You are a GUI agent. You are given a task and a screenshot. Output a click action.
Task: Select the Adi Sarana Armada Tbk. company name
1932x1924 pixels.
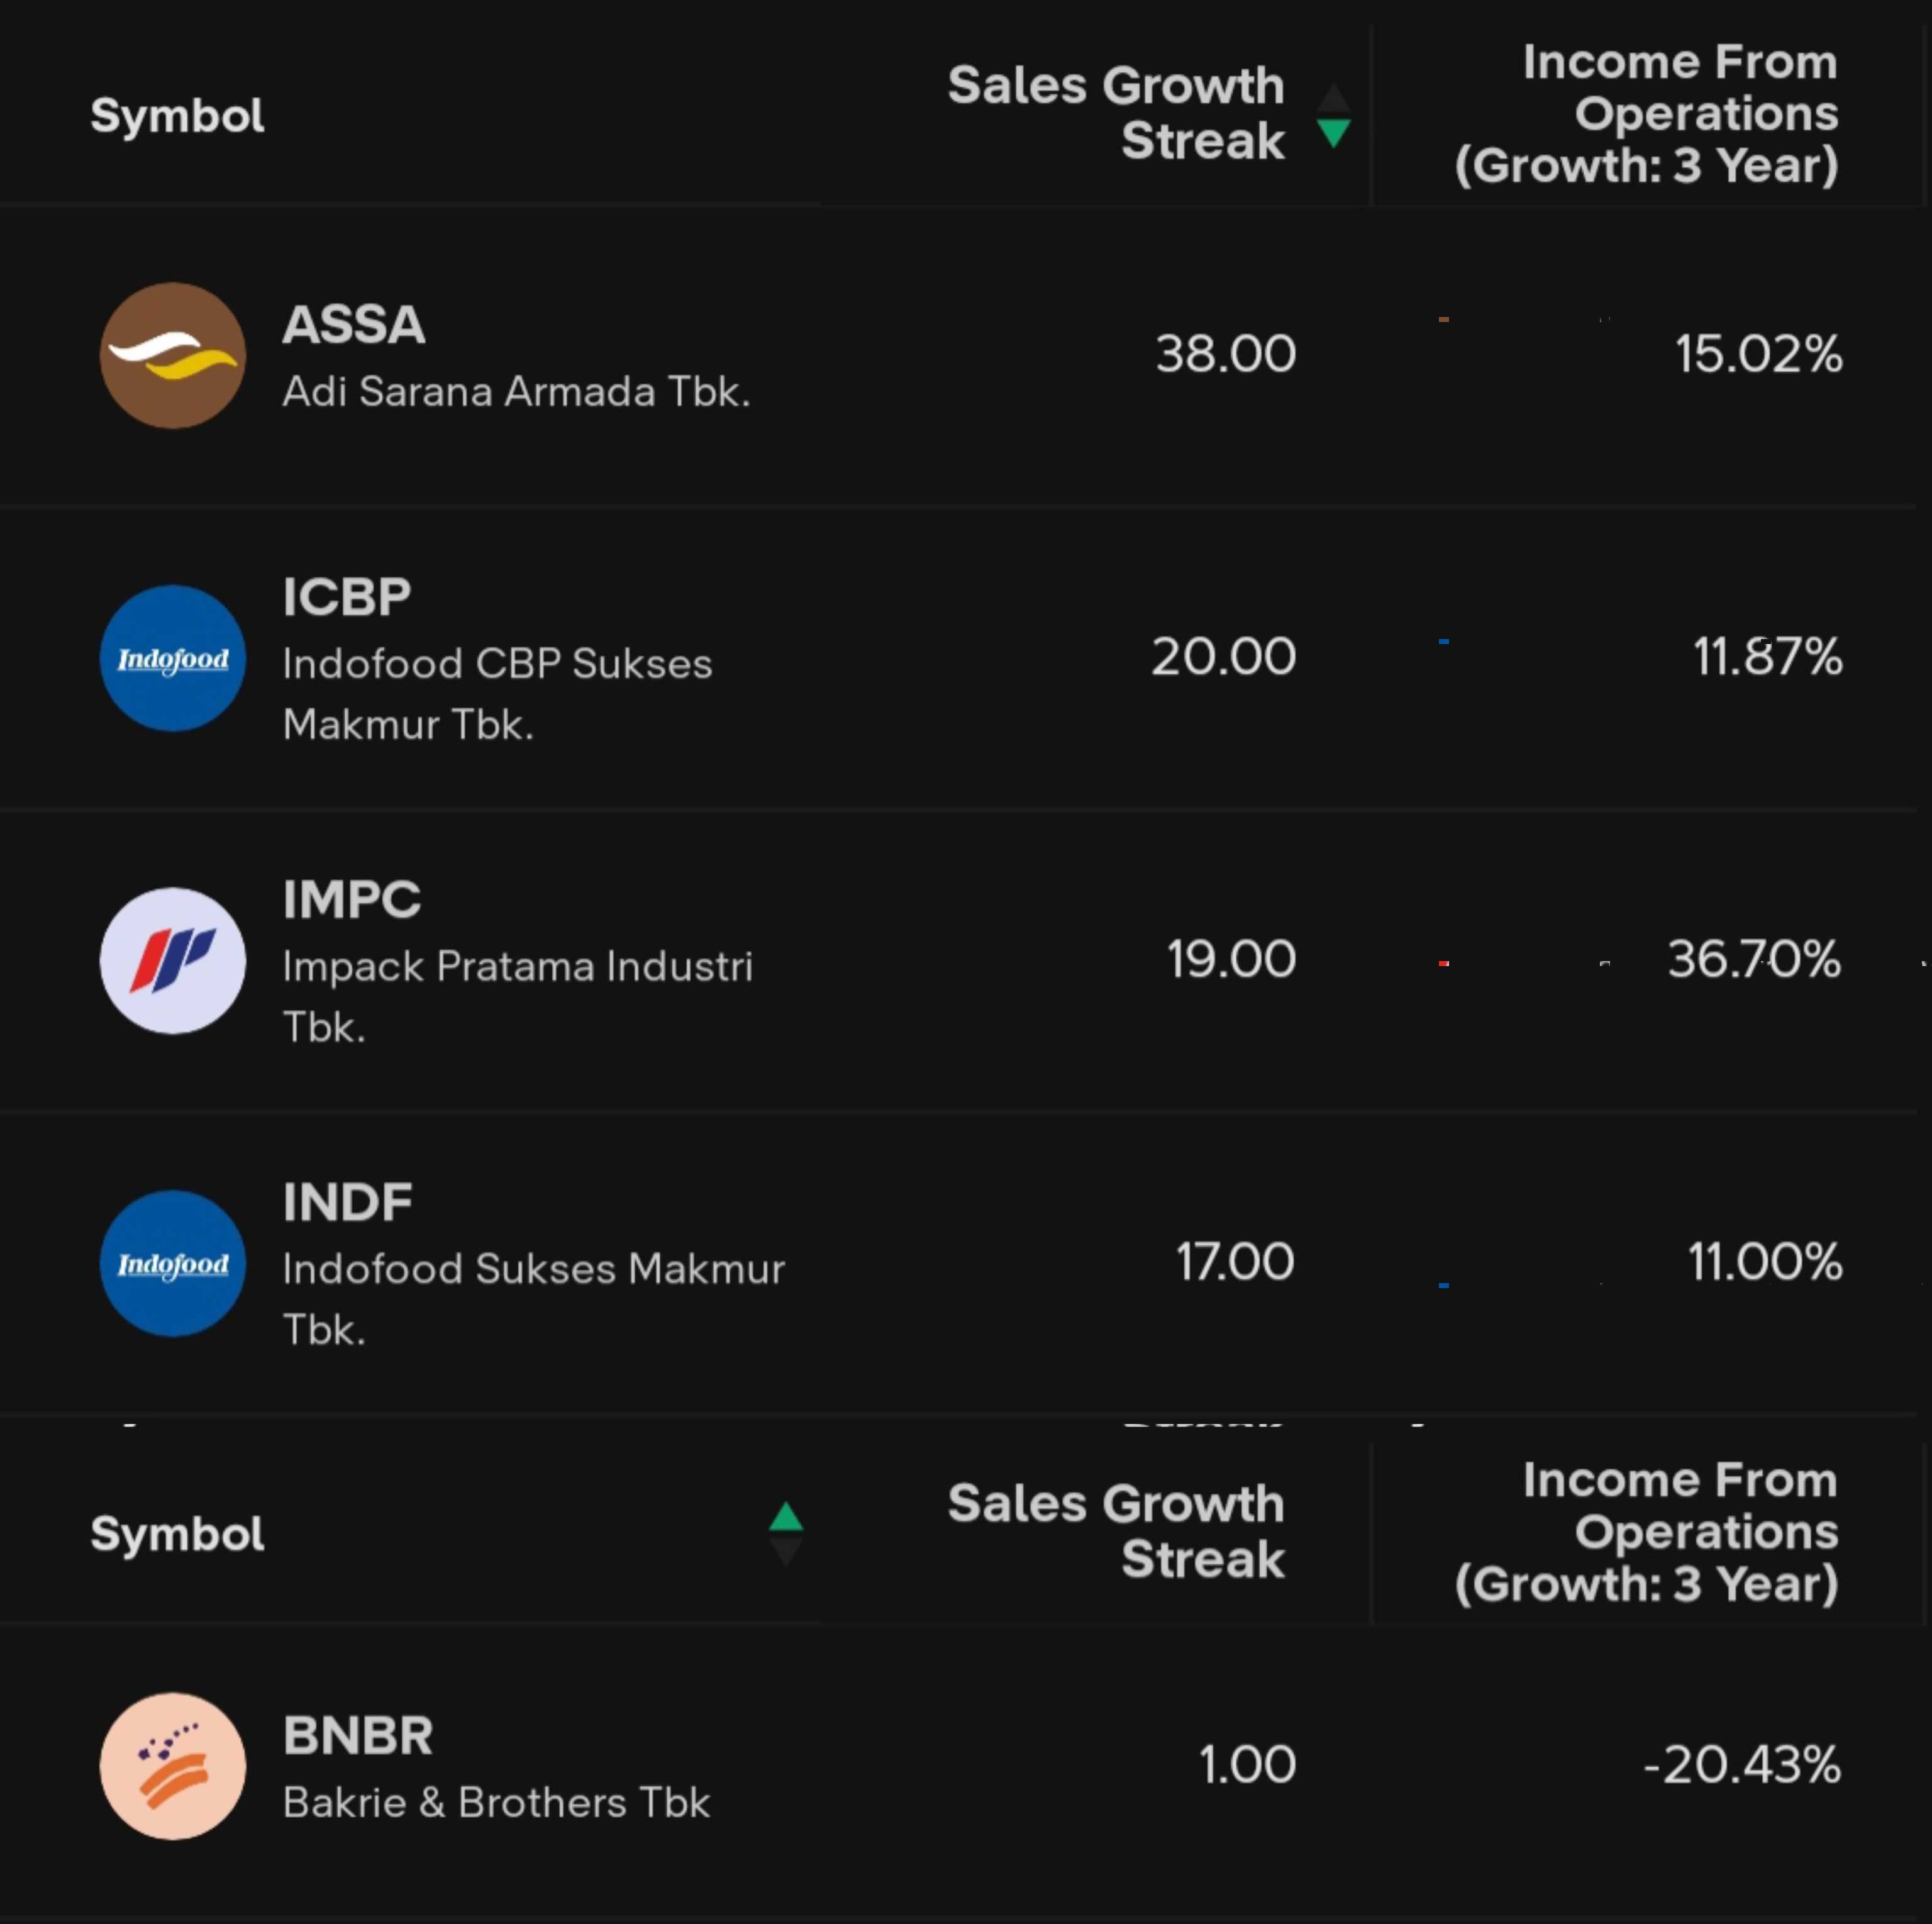[x=516, y=391]
